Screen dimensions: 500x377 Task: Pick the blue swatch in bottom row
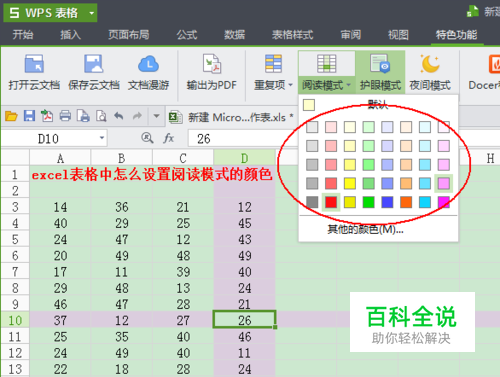point(387,202)
